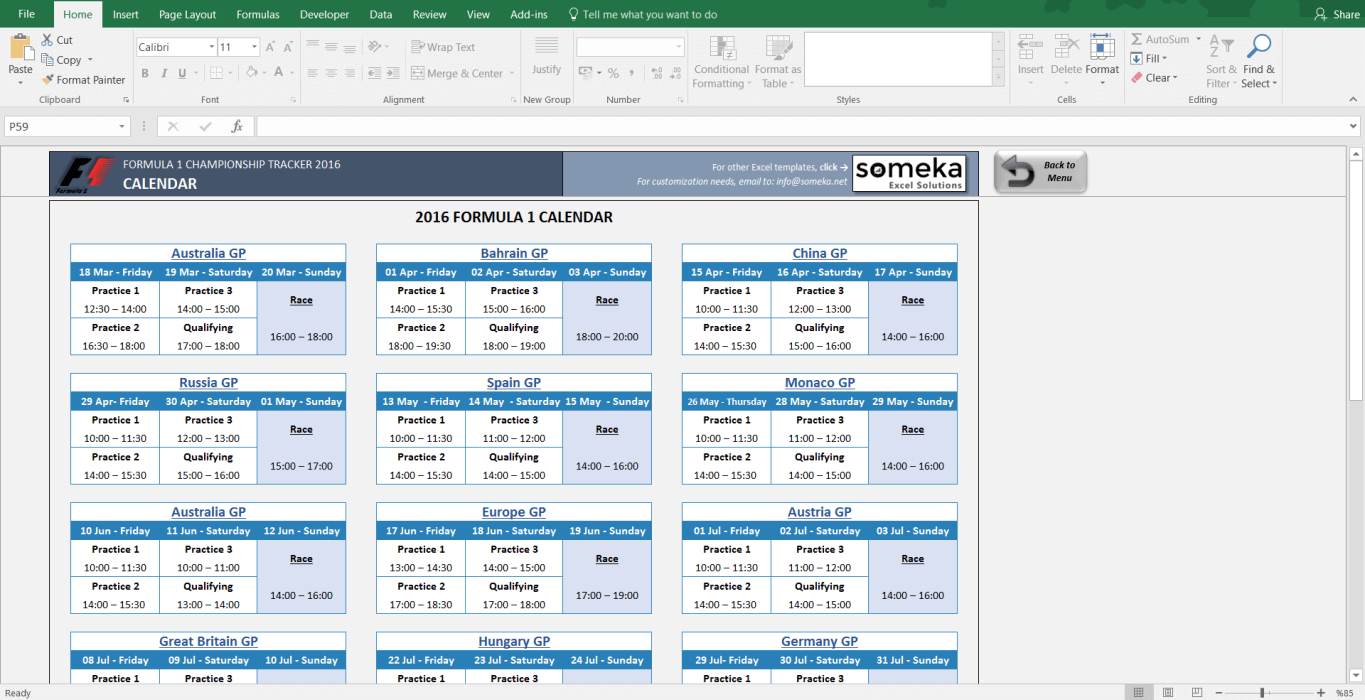The image size is (1365, 700).
Task: Click the Copy icon
Action: click(x=46, y=60)
